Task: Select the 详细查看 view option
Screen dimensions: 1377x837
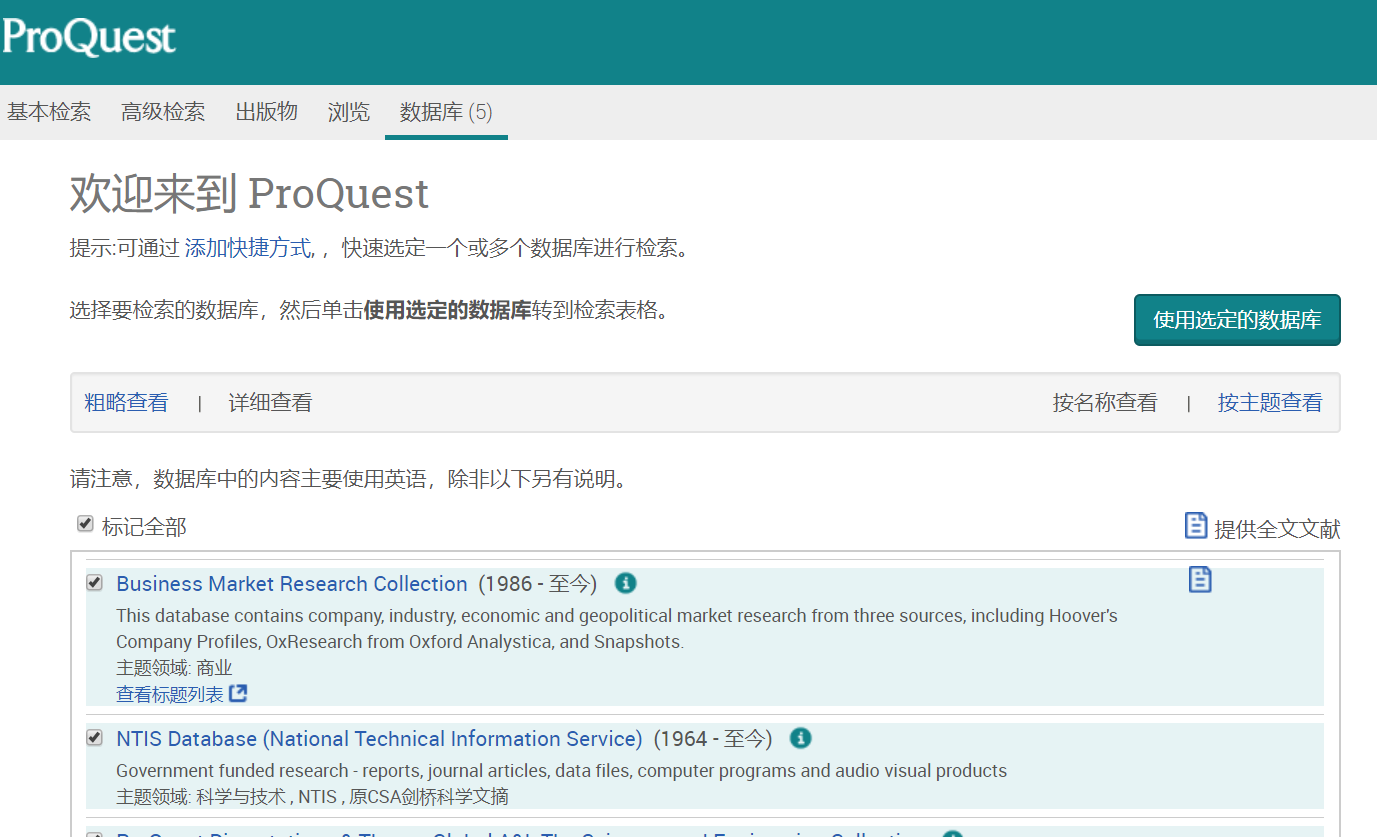Action: [x=271, y=403]
